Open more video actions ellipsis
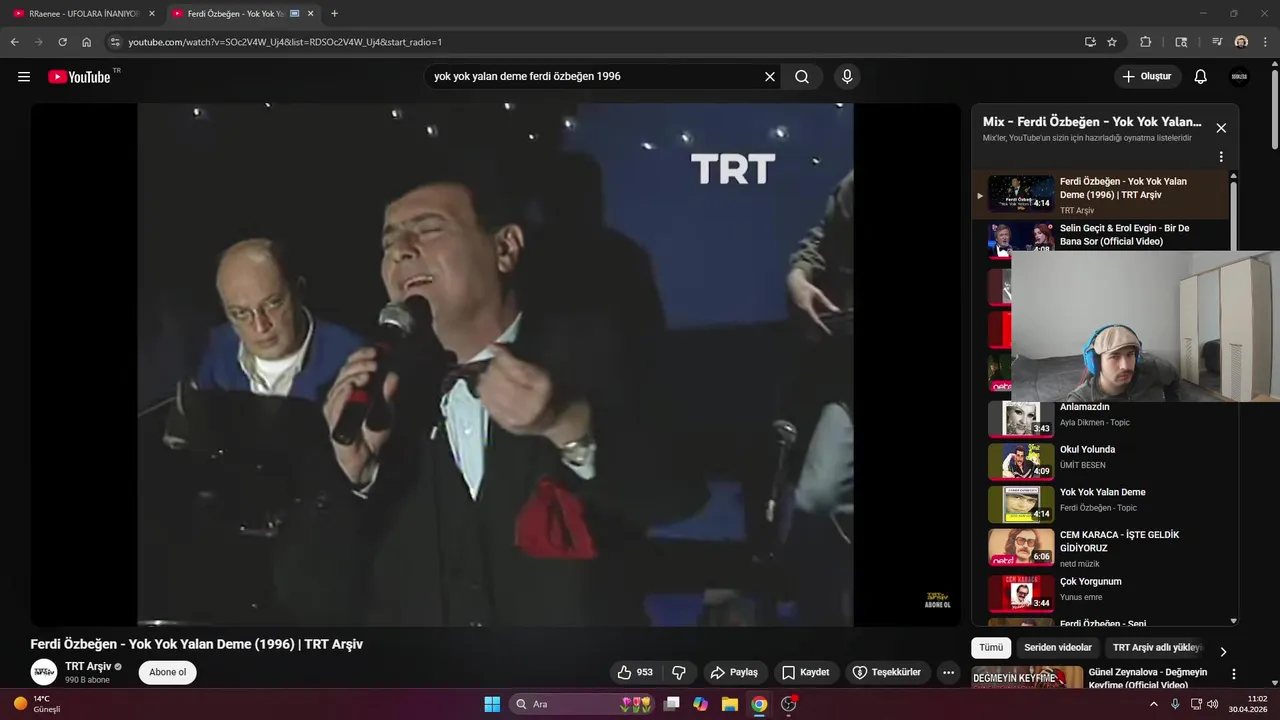1280x720 pixels. [949, 672]
